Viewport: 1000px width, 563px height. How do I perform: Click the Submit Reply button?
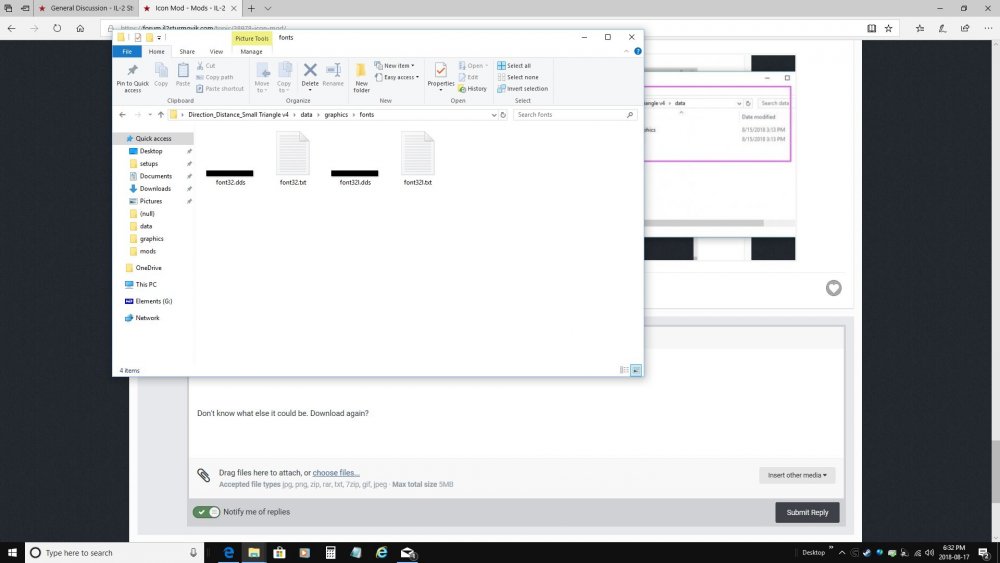(x=807, y=512)
